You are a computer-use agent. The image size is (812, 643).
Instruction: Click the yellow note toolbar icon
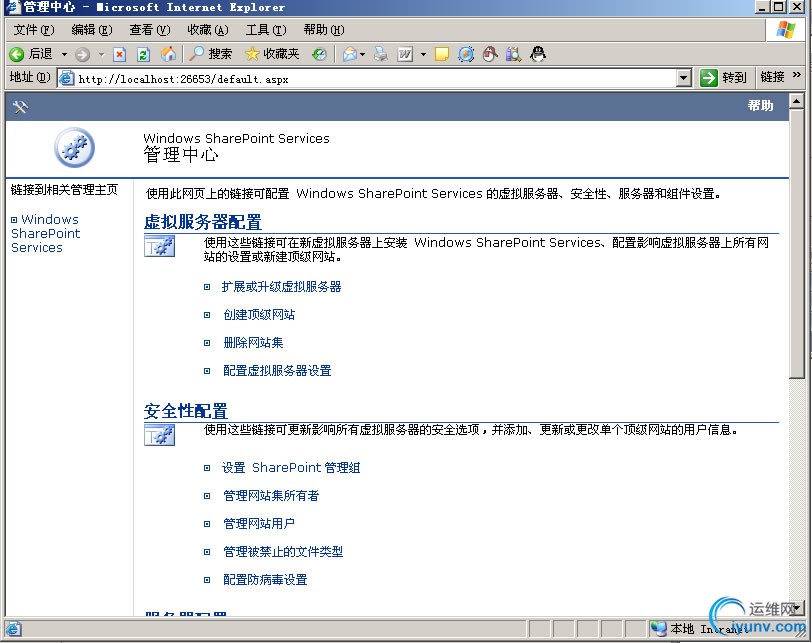[x=441, y=54]
